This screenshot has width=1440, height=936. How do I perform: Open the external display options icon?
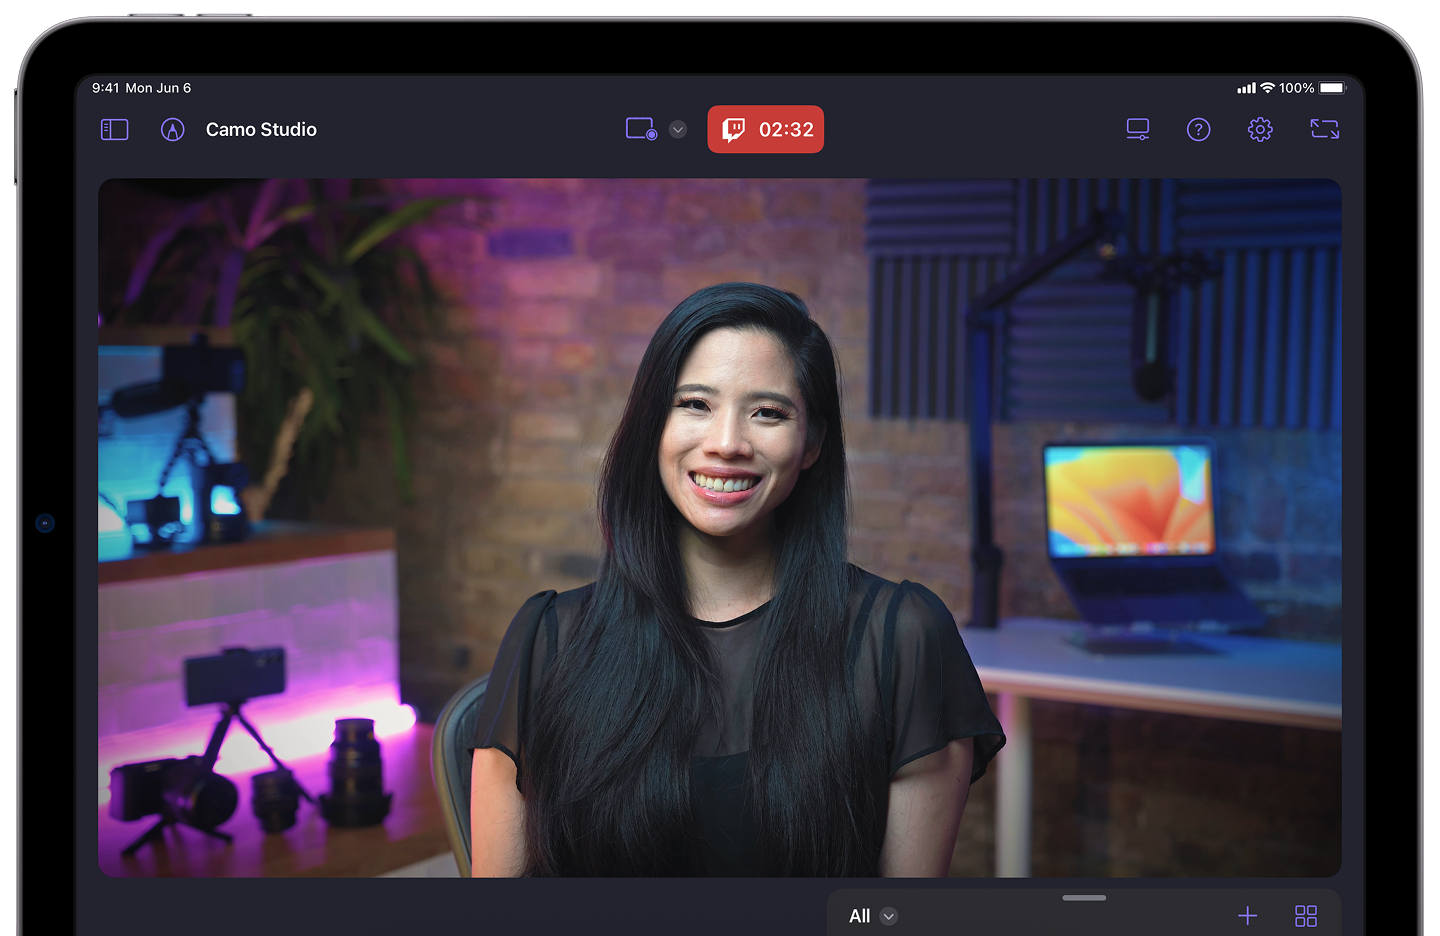tap(1138, 129)
